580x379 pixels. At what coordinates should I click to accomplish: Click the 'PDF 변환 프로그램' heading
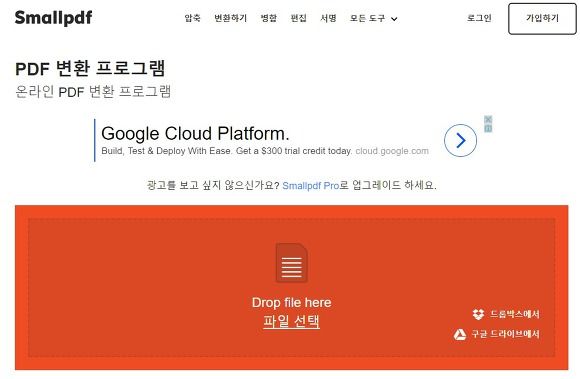pos(90,68)
